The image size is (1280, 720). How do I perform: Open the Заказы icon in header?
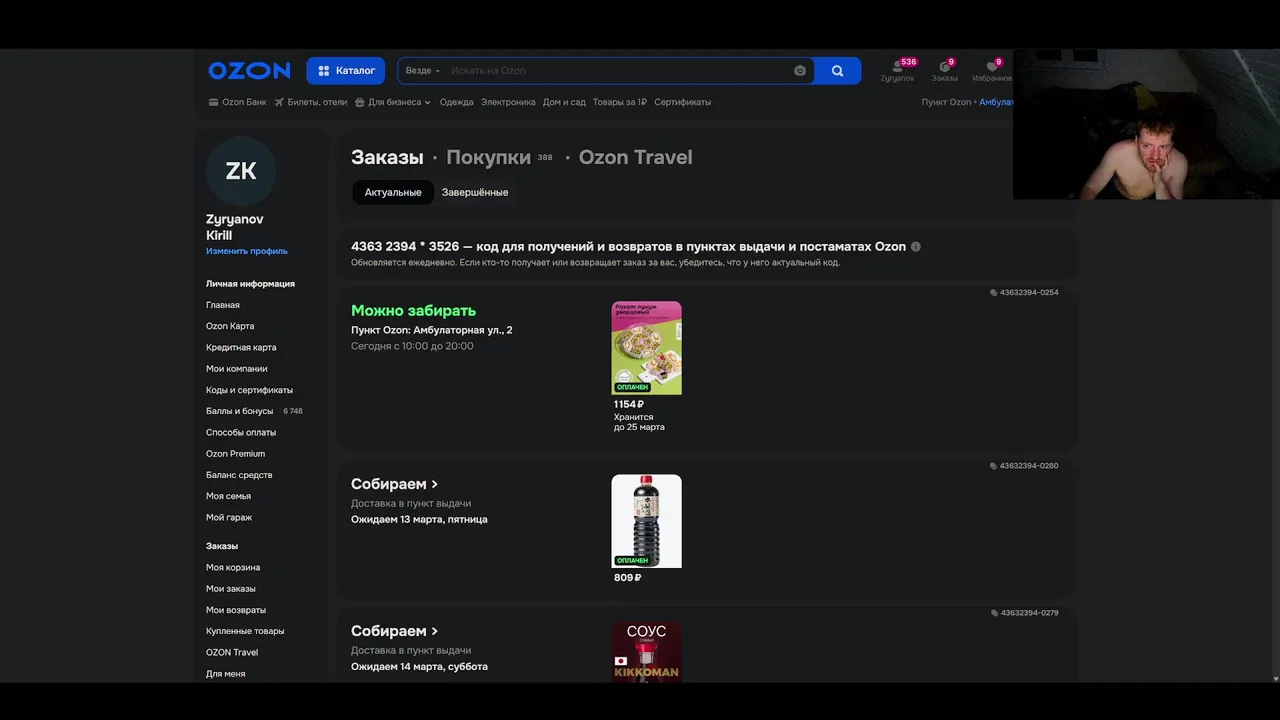[944, 71]
